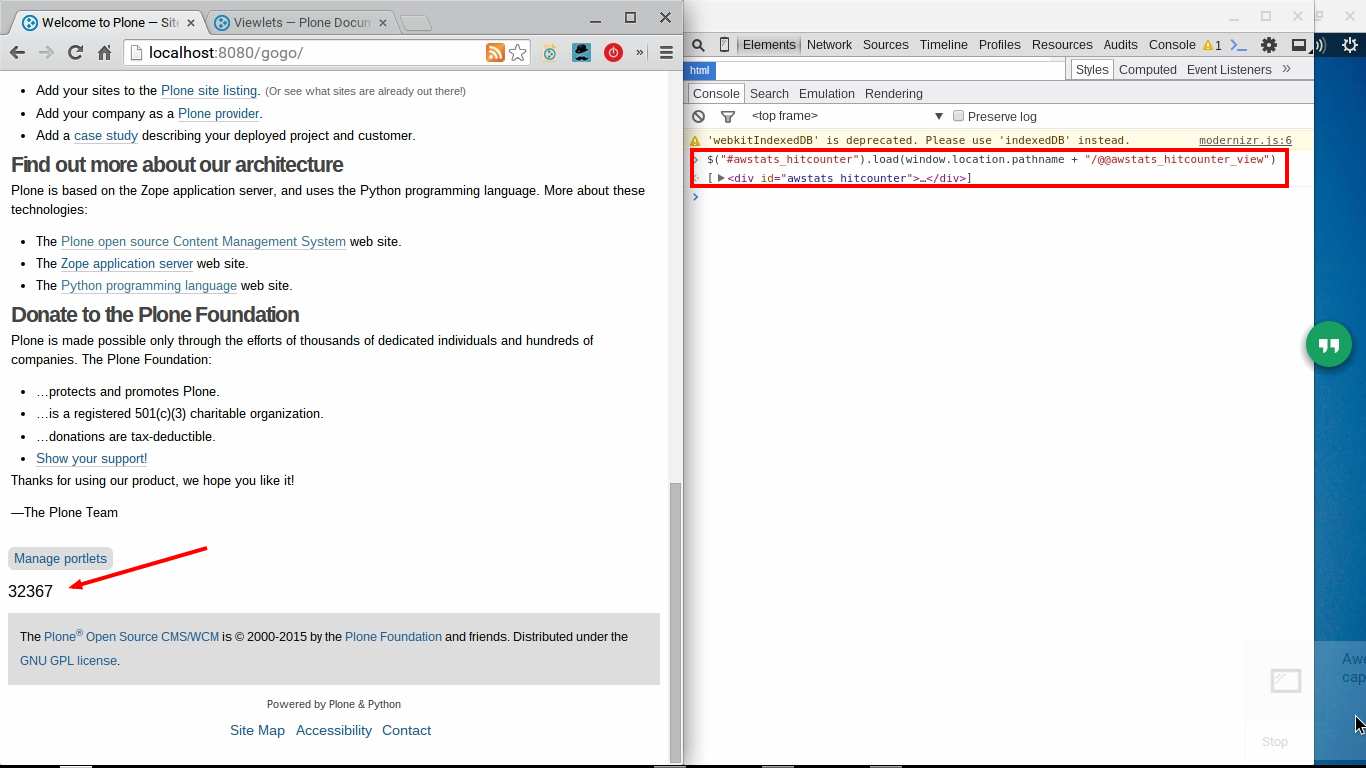
Task: Select the Elements panel tab
Action: pyautogui.click(x=769, y=45)
